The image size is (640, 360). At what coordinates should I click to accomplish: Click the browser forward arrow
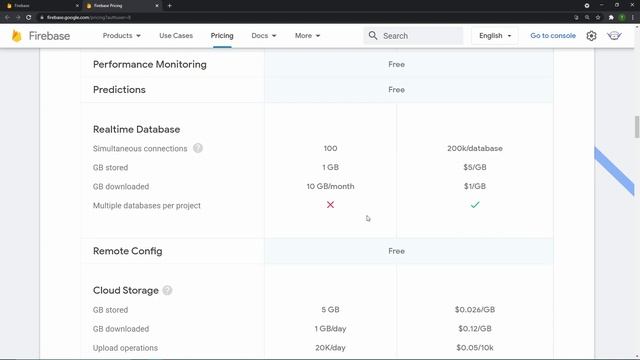(x=18, y=18)
